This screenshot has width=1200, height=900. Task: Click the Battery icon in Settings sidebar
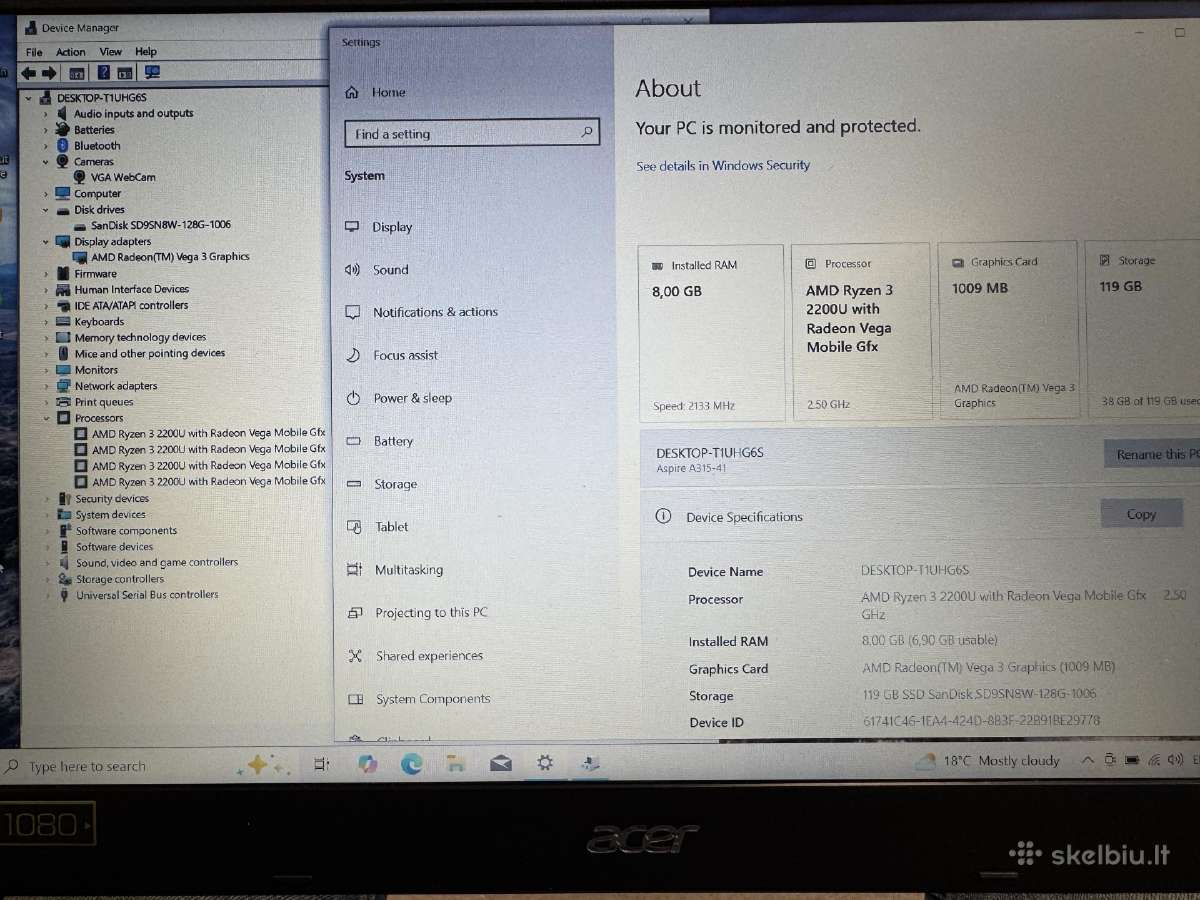point(353,441)
